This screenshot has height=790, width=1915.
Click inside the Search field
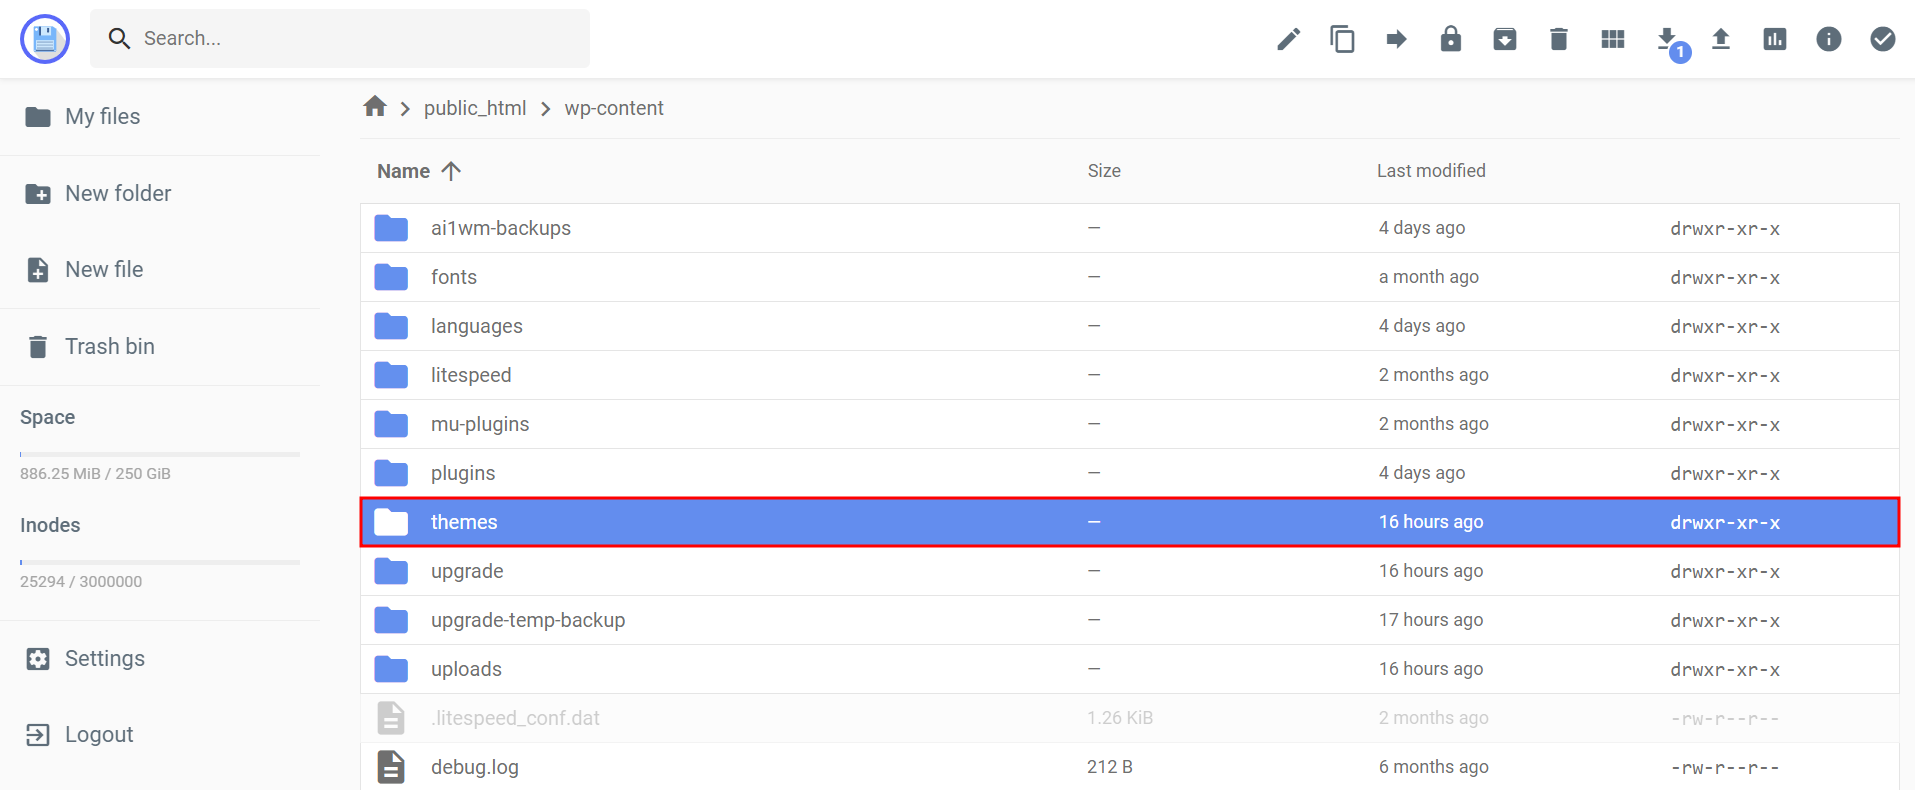(x=340, y=38)
